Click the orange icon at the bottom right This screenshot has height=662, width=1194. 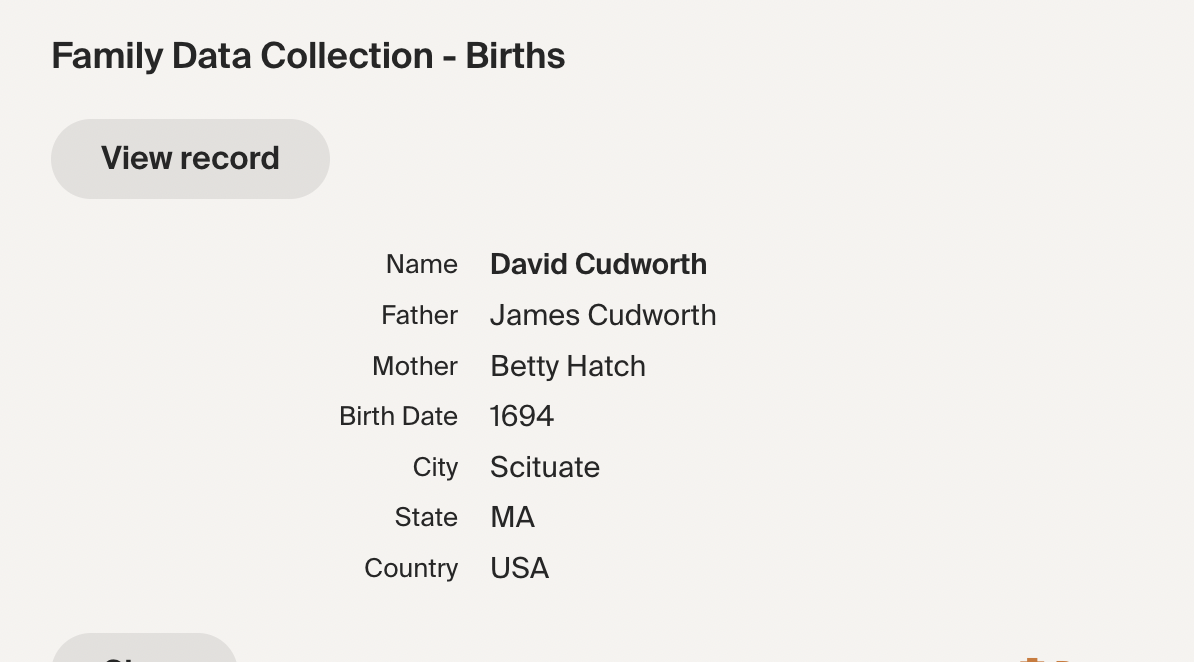[x=1031, y=659]
